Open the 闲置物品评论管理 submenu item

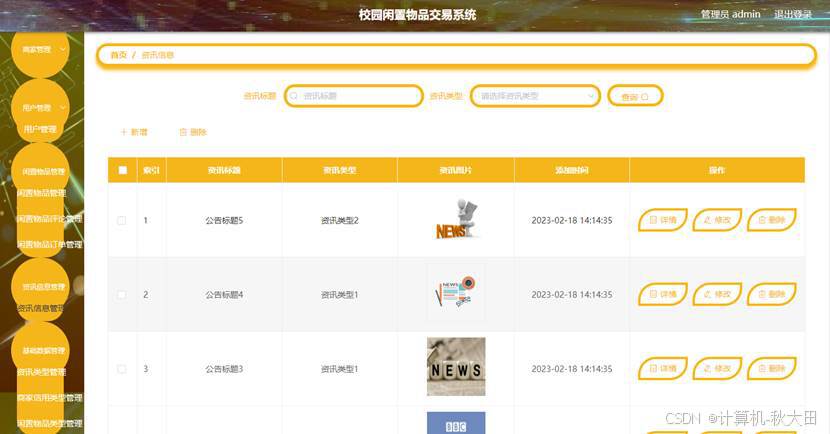point(49,219)
